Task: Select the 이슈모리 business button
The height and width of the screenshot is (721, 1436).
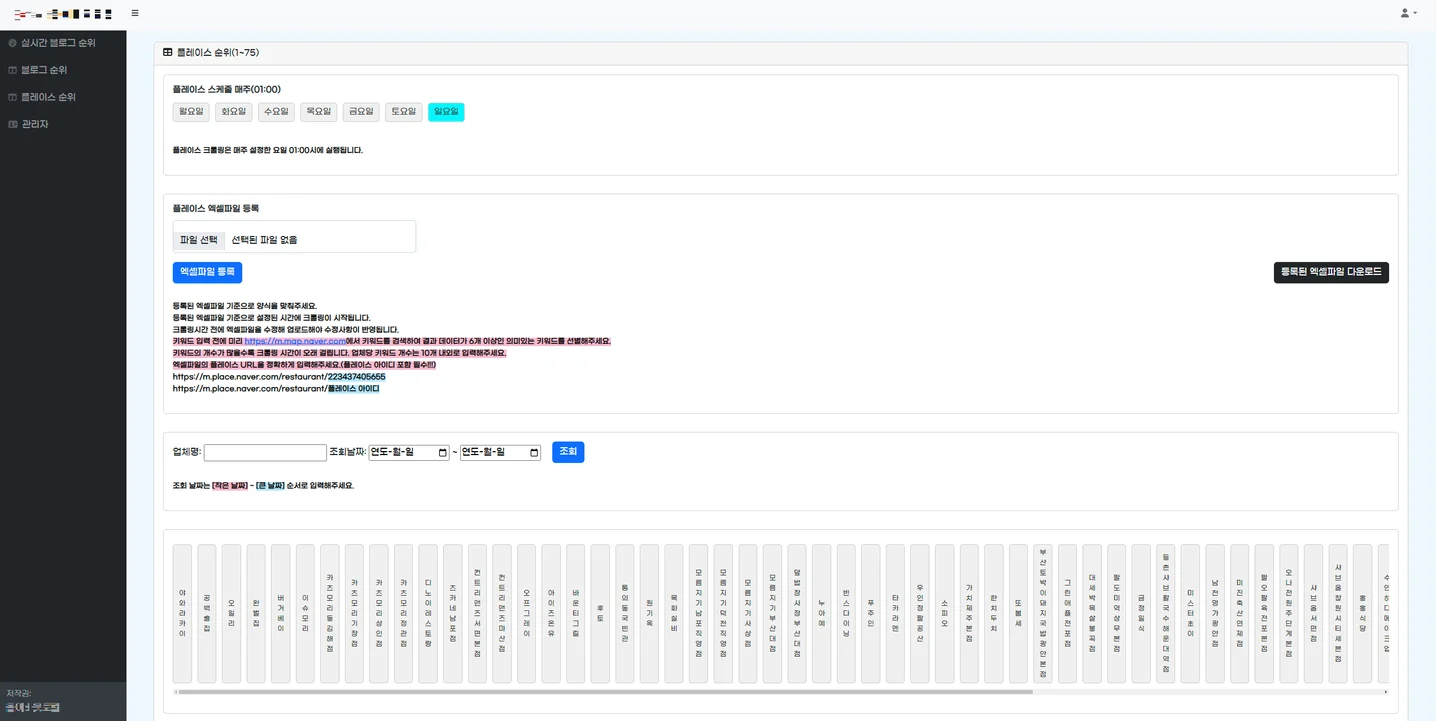Action: coord(305,614)
